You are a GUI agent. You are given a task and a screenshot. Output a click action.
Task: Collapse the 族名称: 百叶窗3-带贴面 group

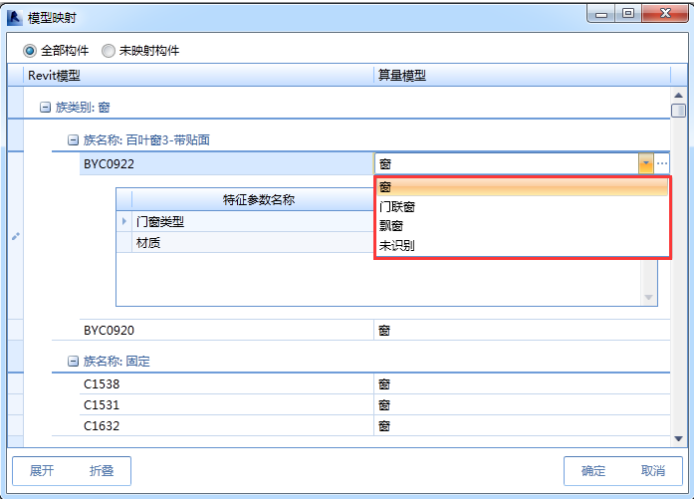(73, 140)
